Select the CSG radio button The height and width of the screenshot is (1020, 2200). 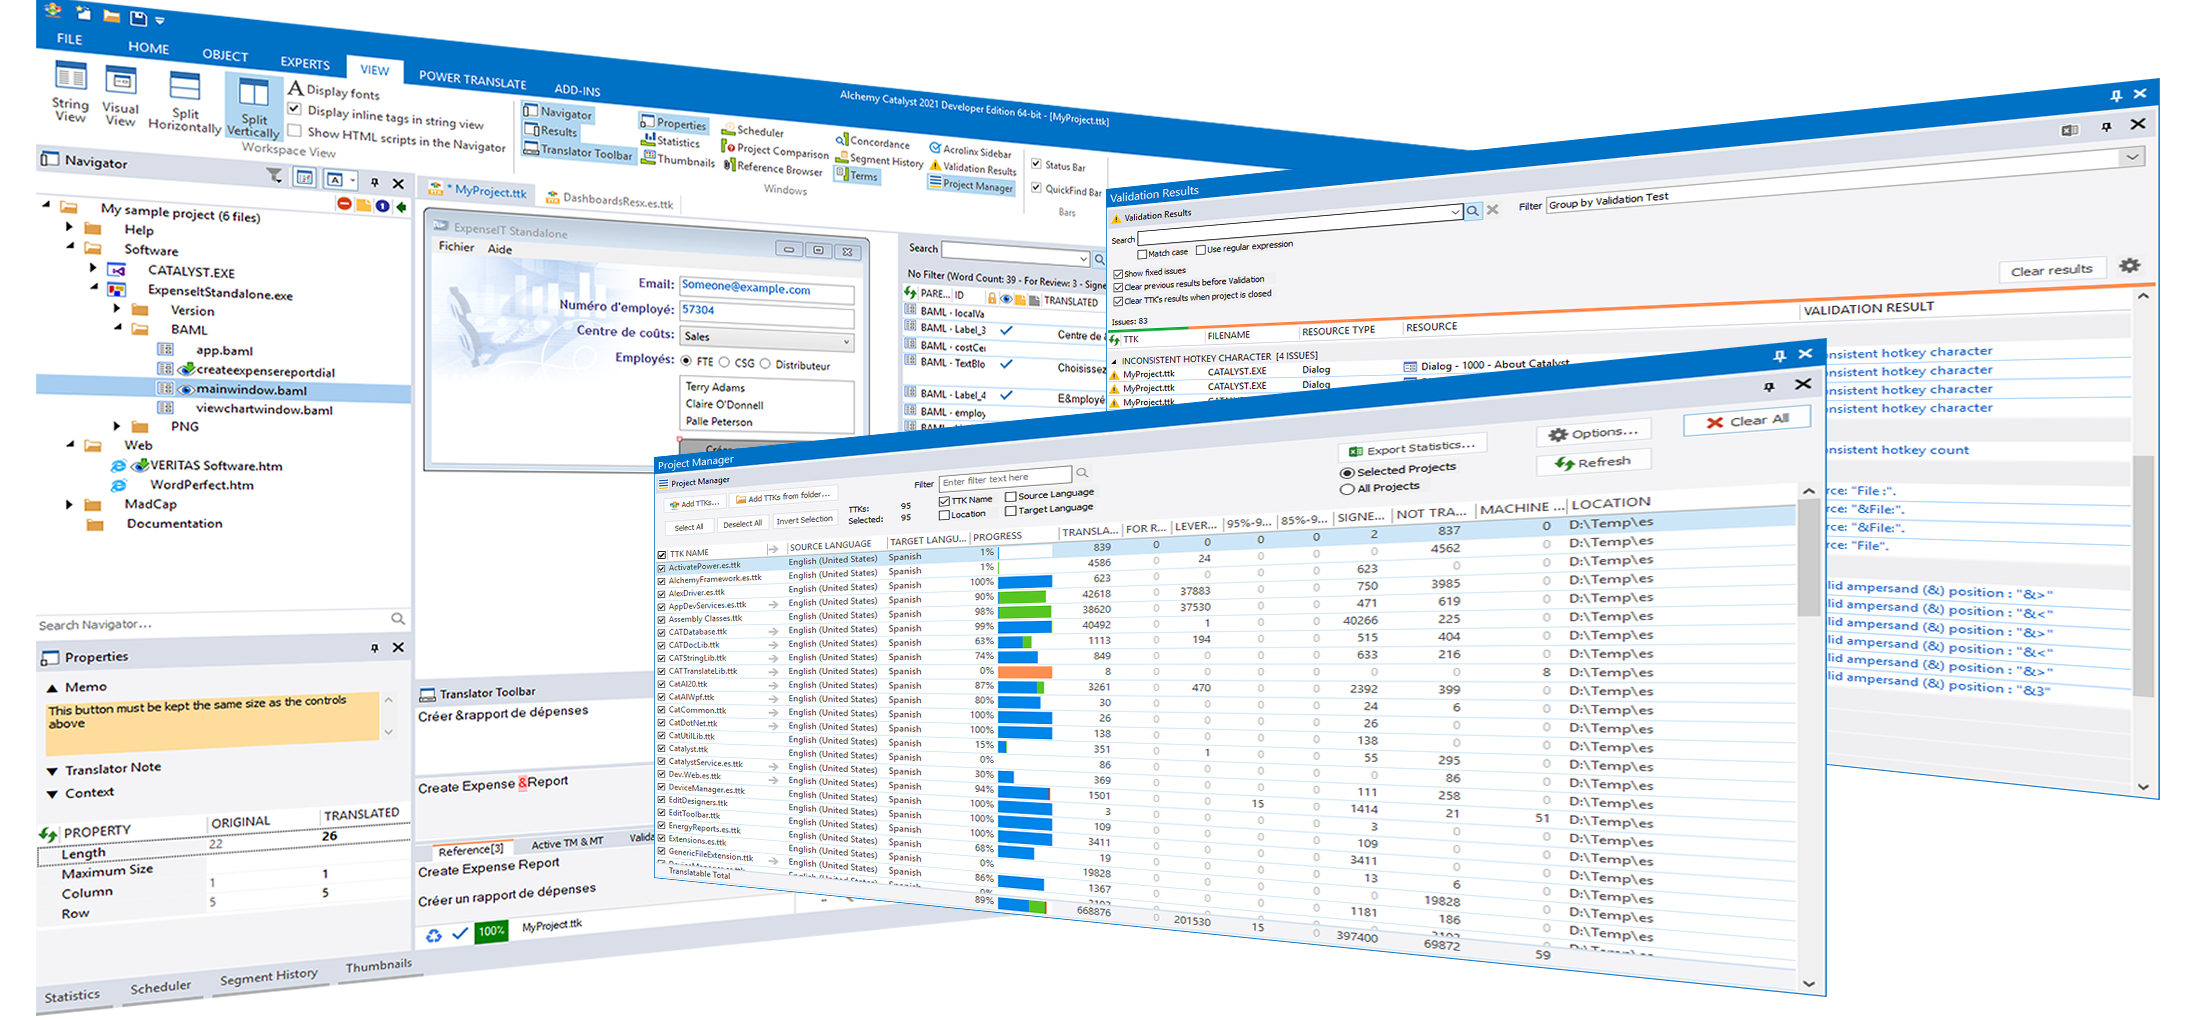724,363
